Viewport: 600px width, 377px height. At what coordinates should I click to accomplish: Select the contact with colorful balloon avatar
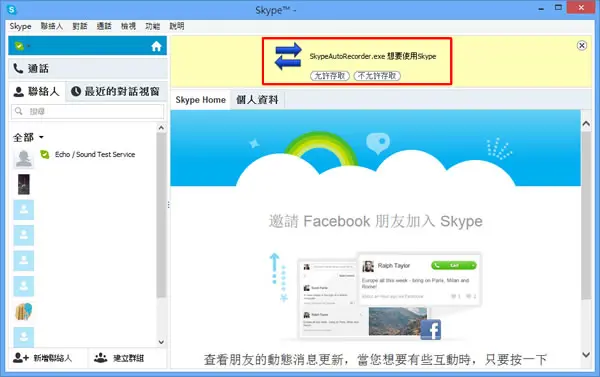pos(24,312)
